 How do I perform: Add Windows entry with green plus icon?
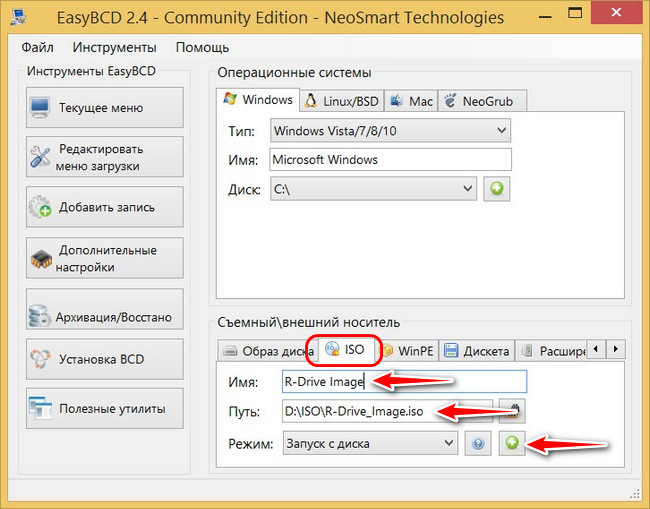point(497,189)
